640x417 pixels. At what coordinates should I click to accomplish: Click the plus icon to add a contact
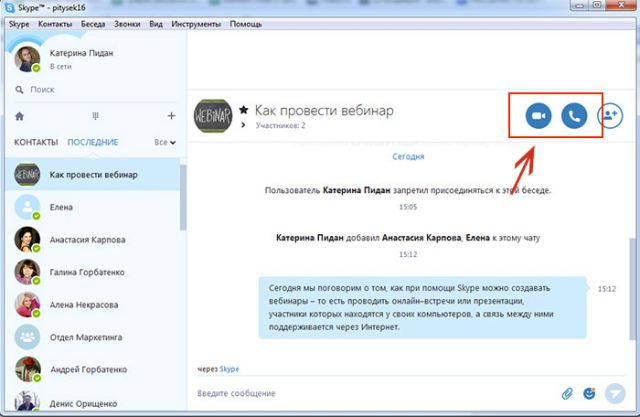(x=171, y=116)
